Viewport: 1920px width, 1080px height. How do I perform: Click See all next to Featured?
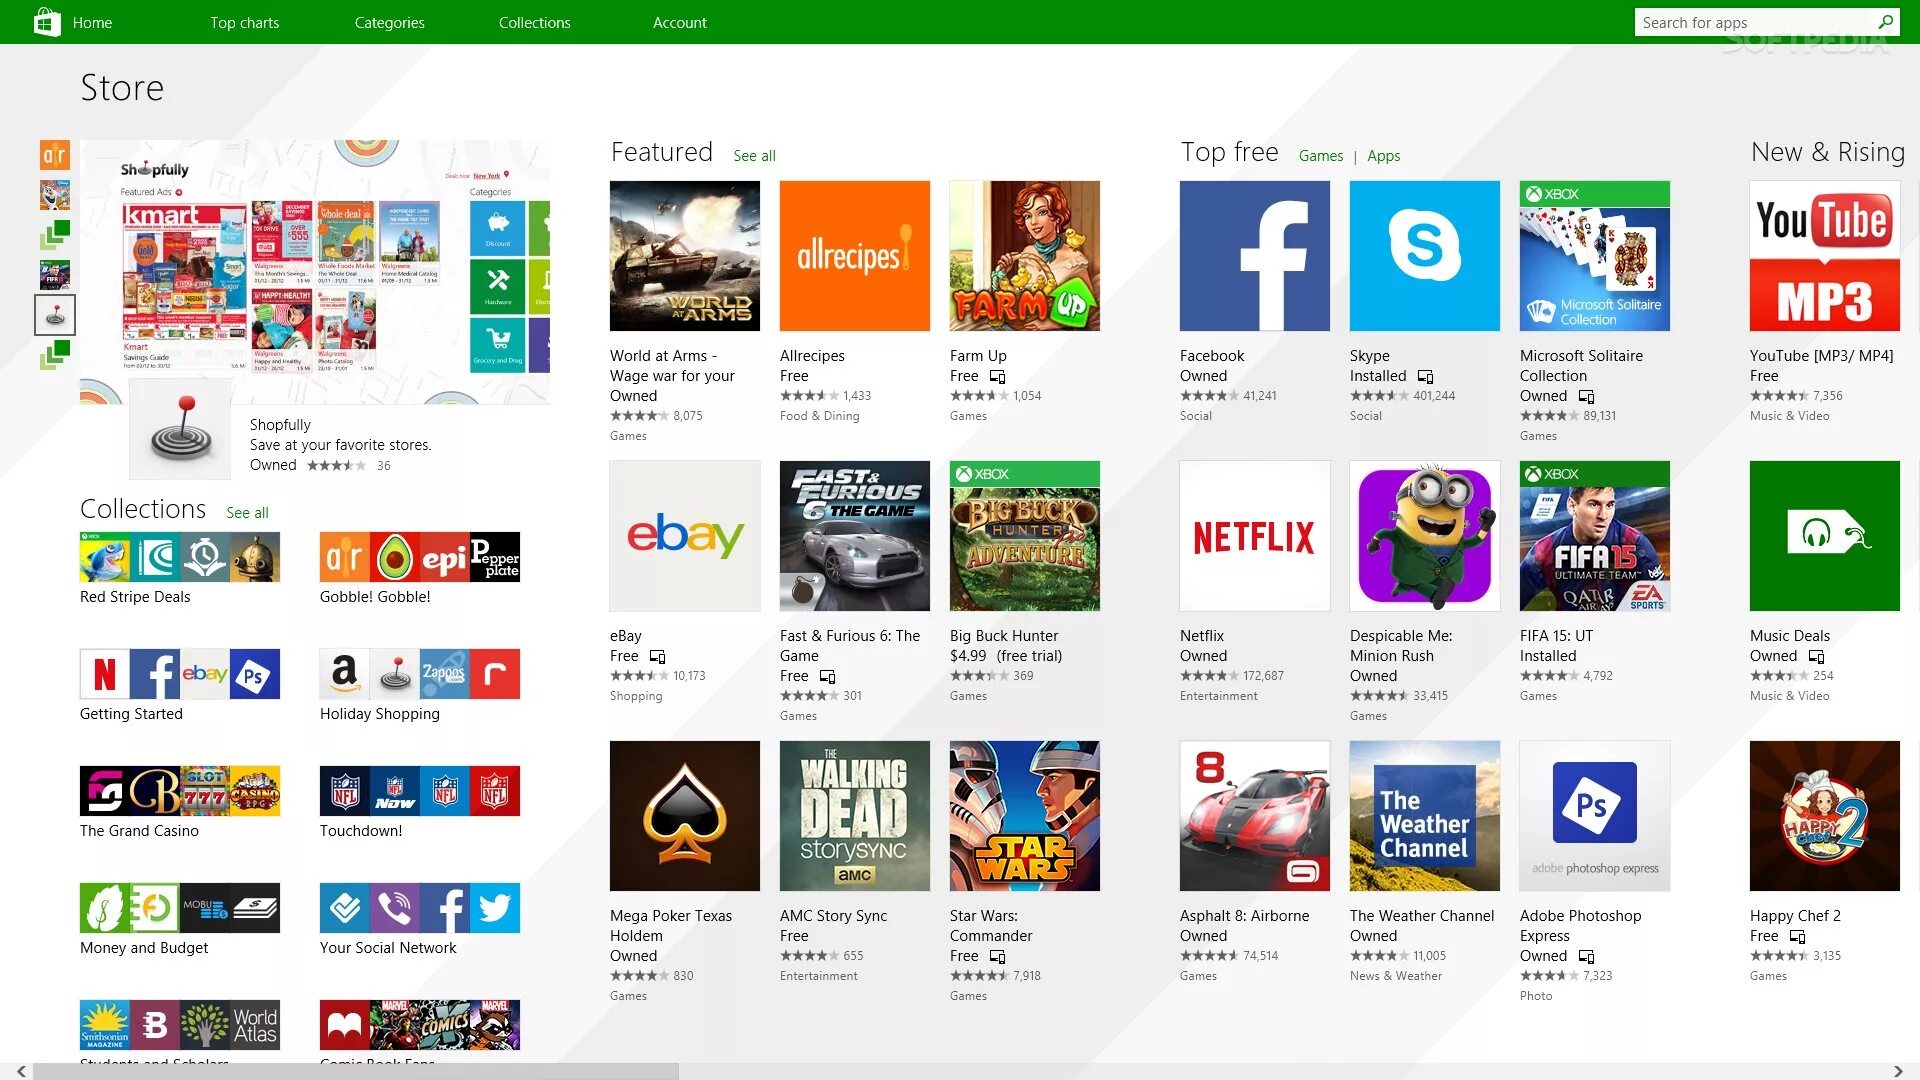[x=754, y=156]
